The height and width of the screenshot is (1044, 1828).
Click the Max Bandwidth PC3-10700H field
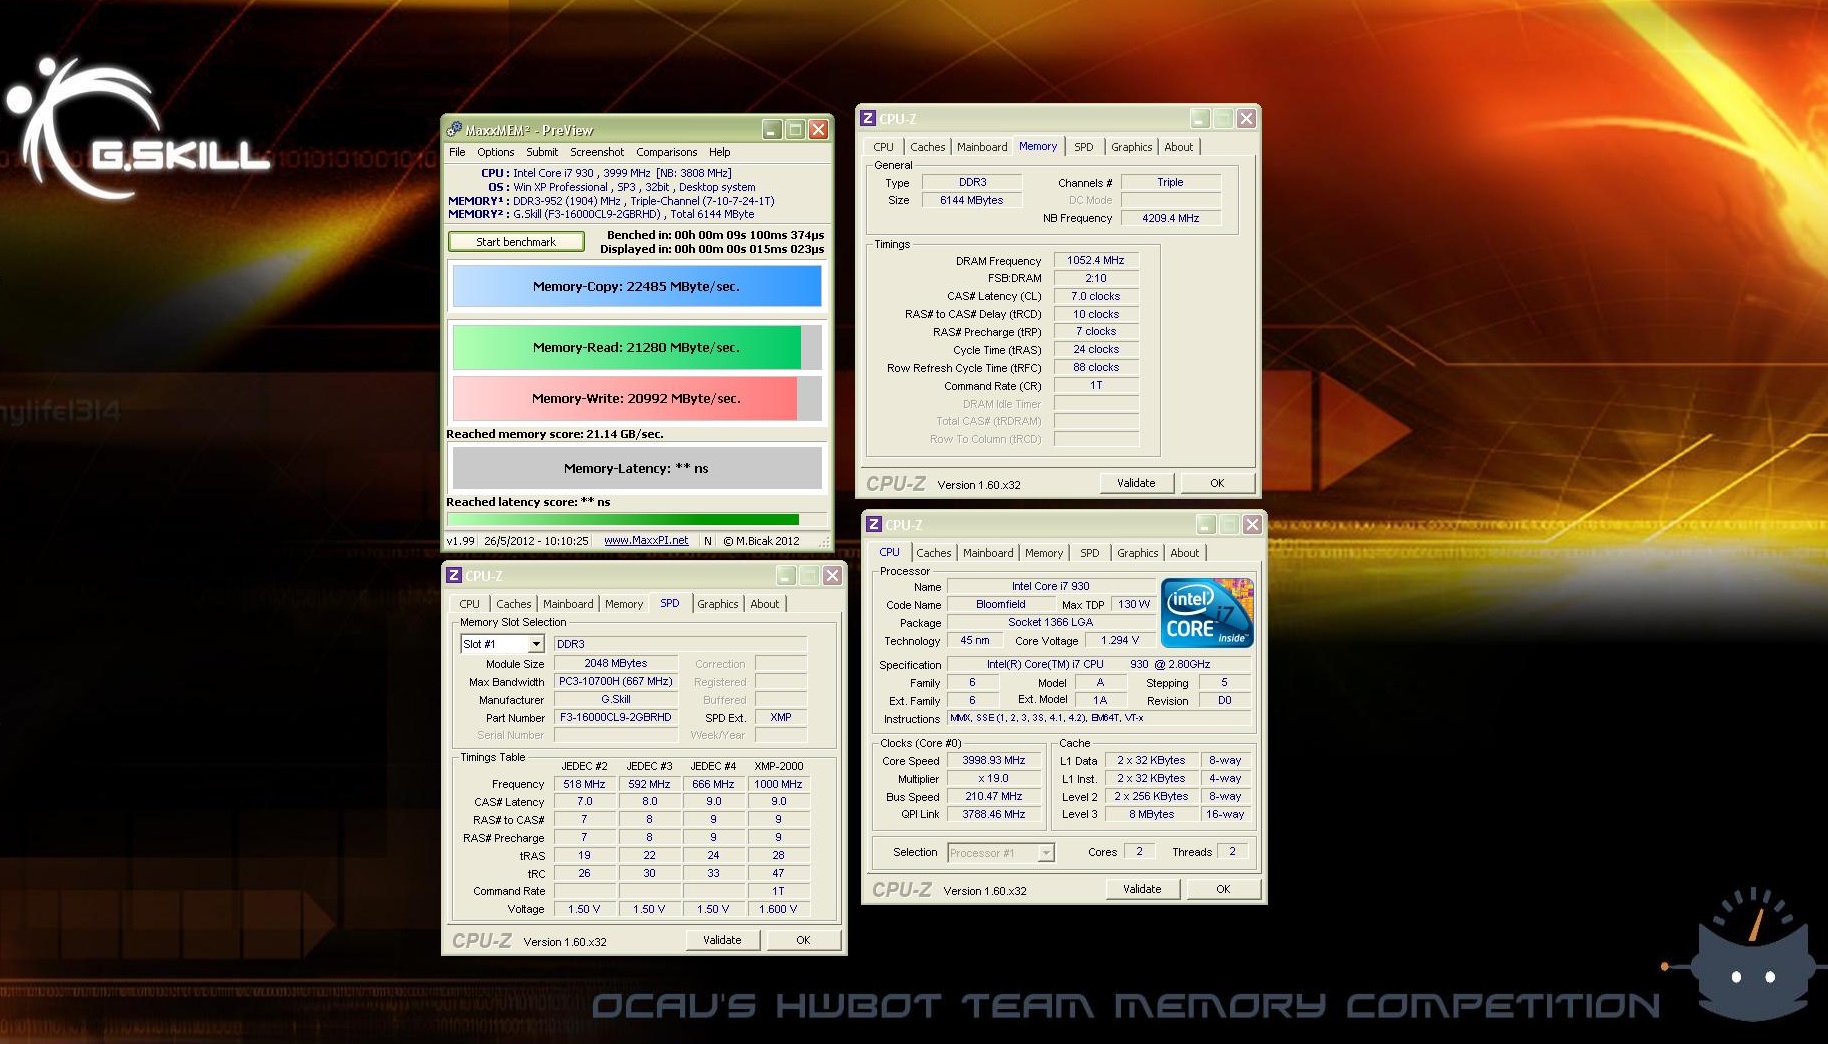coord(616,681)
